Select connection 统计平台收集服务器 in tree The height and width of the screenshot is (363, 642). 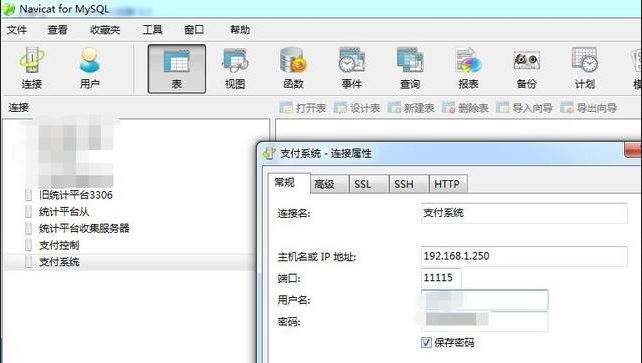pyautogui.click(x=84, y=228)
